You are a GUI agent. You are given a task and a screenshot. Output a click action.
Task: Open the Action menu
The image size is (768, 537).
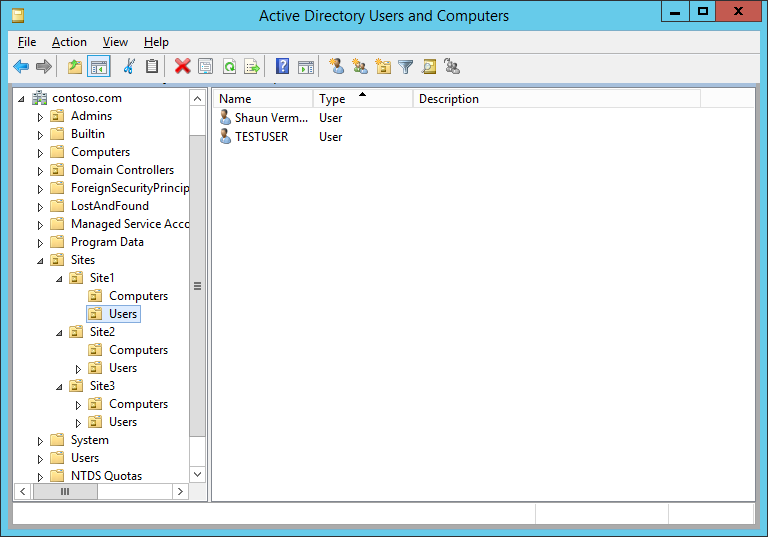tap(69, 42)
